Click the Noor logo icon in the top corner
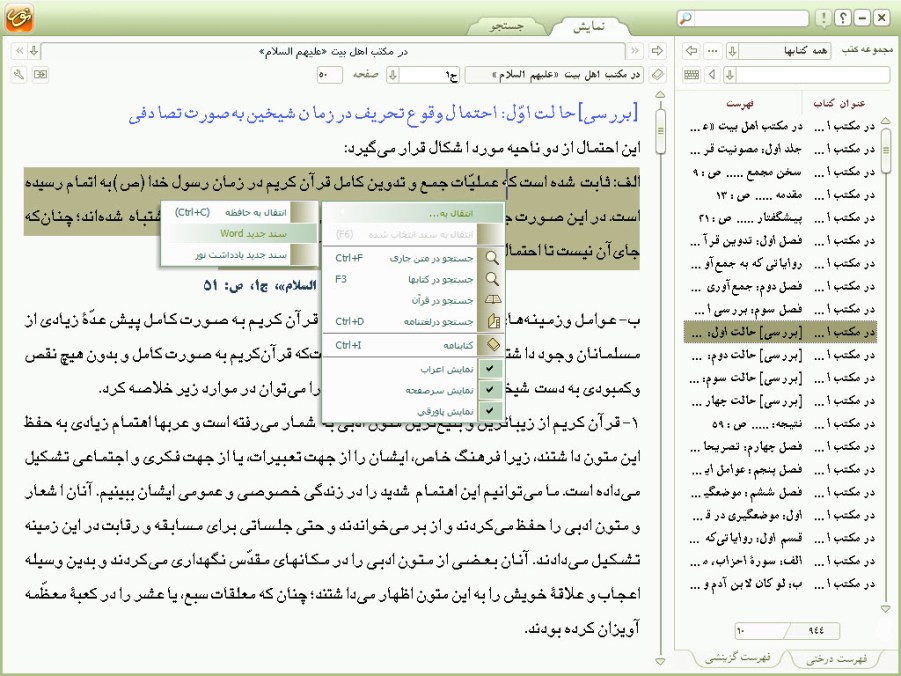Image resolution: width=901 pixels, height=676 pixels. (x=19, y=17)
